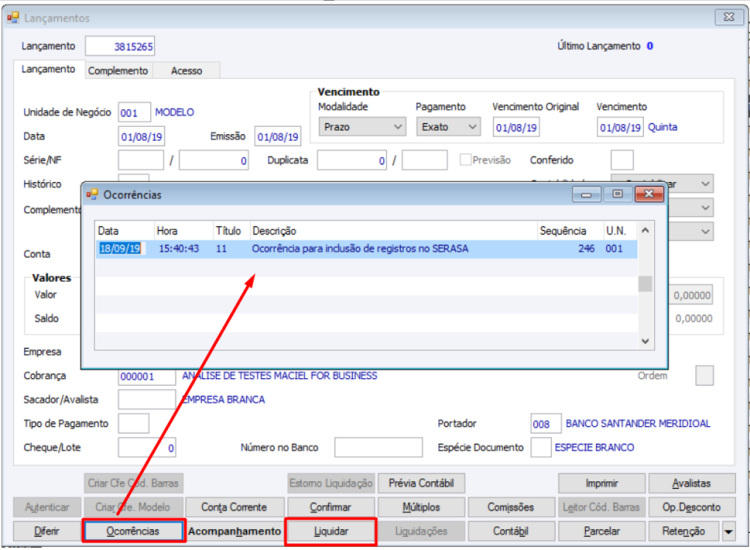750x550 pixels.
Task: Click the Retenção button
Action: 684,531
